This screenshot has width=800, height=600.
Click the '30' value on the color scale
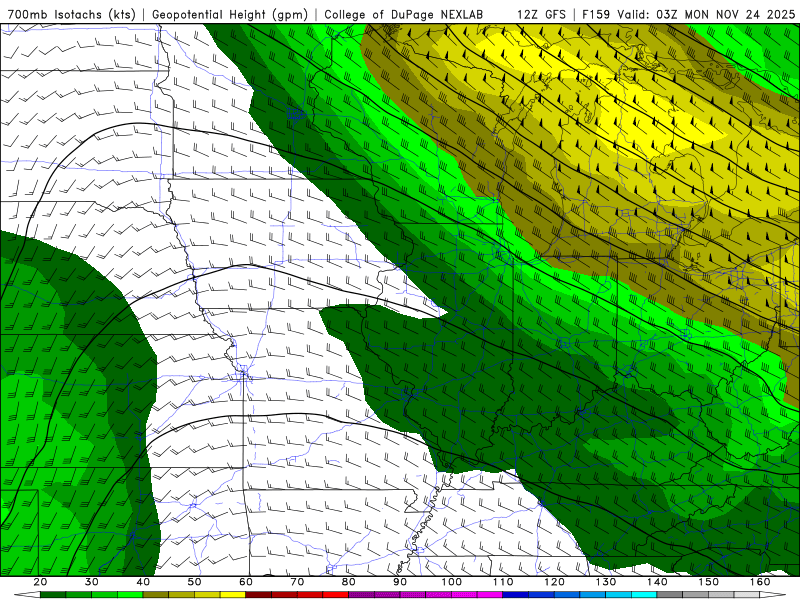pos(92,582)
